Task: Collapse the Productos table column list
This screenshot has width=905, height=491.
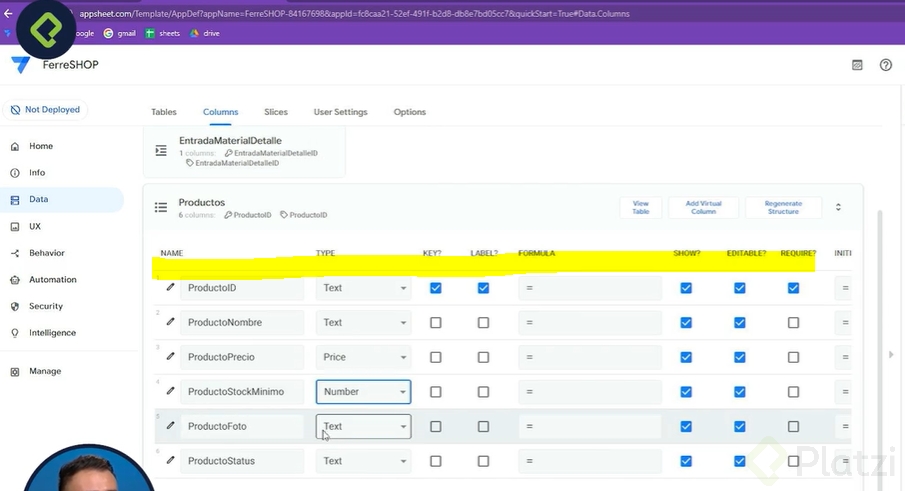Action: coord(838,207)
